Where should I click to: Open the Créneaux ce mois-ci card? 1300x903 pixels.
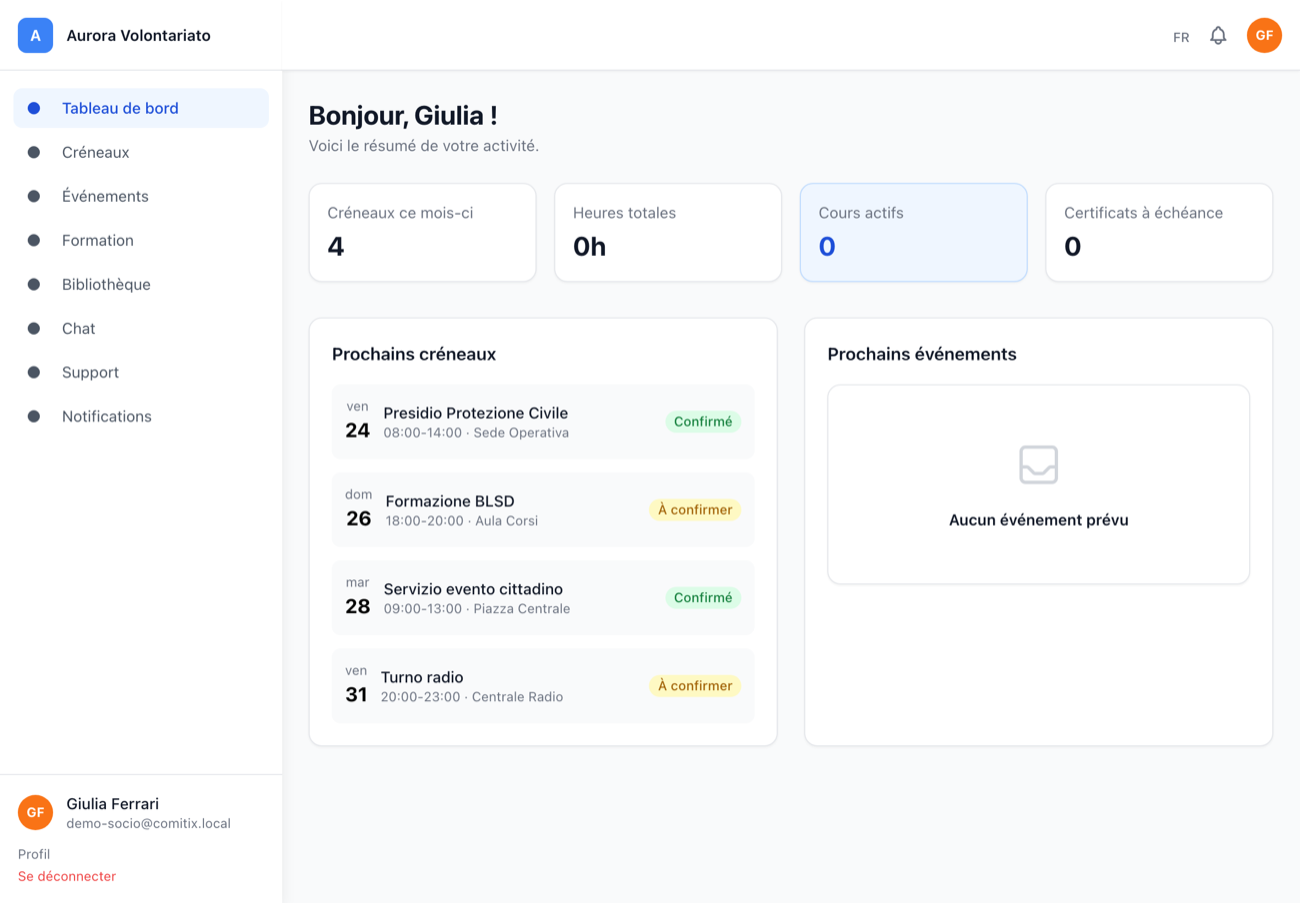[x=422, y=232]
